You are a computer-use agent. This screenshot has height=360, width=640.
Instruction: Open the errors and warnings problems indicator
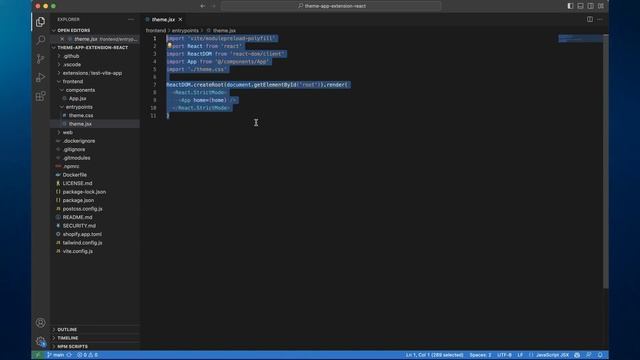coord(87,355)
